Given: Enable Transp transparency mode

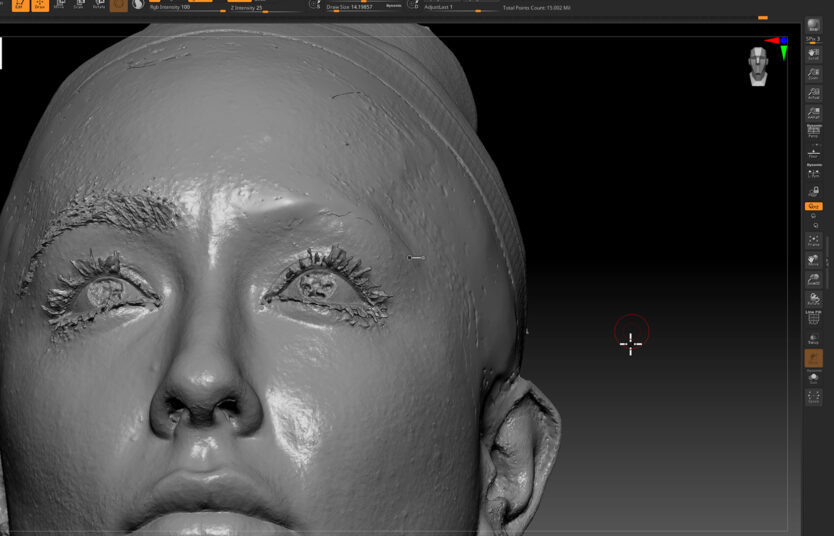Looking at the screenshot, I should [813, 338].
